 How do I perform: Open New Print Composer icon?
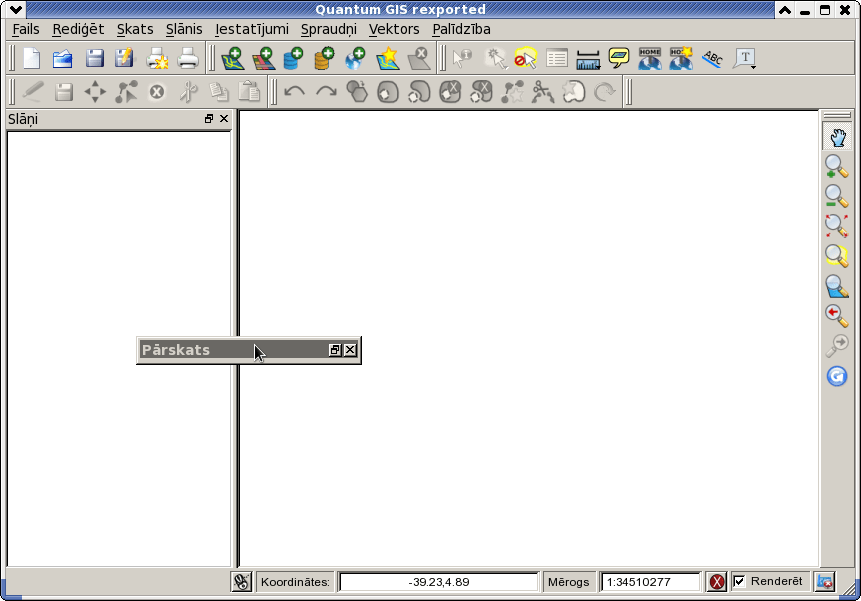(x=157, y=58)
